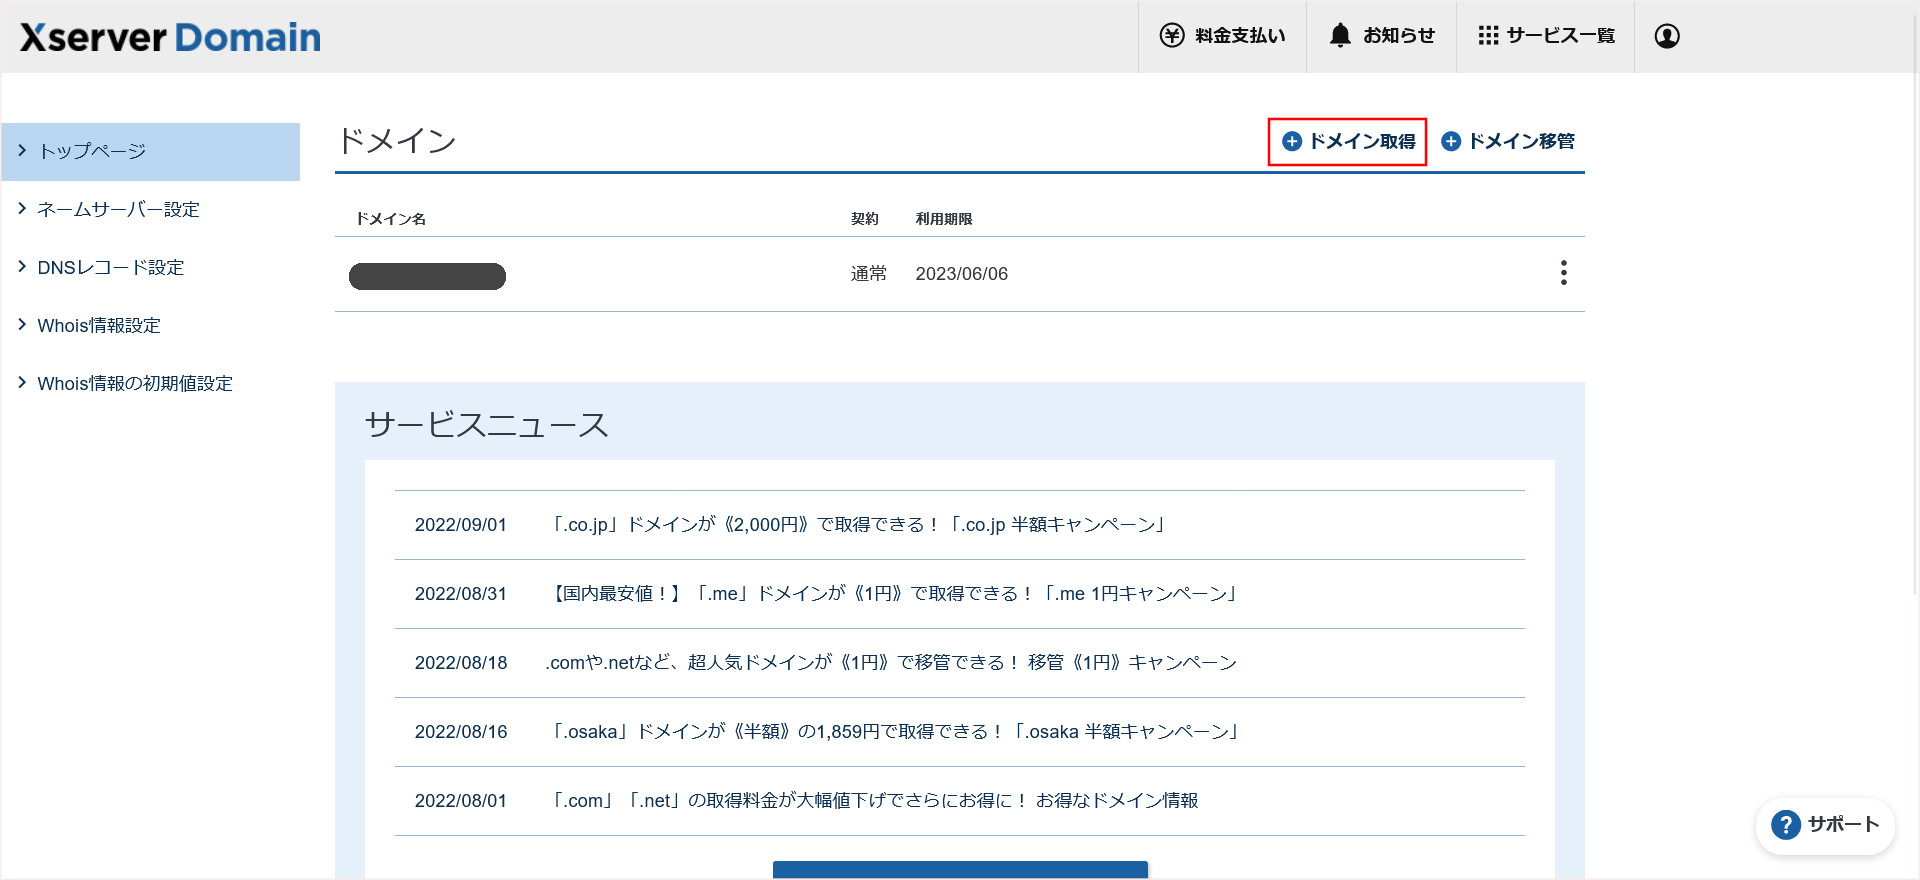The width and height of the screenshot is (1920, 880).
Task: Click the grid icon for services
Action: coord(1488,36)
